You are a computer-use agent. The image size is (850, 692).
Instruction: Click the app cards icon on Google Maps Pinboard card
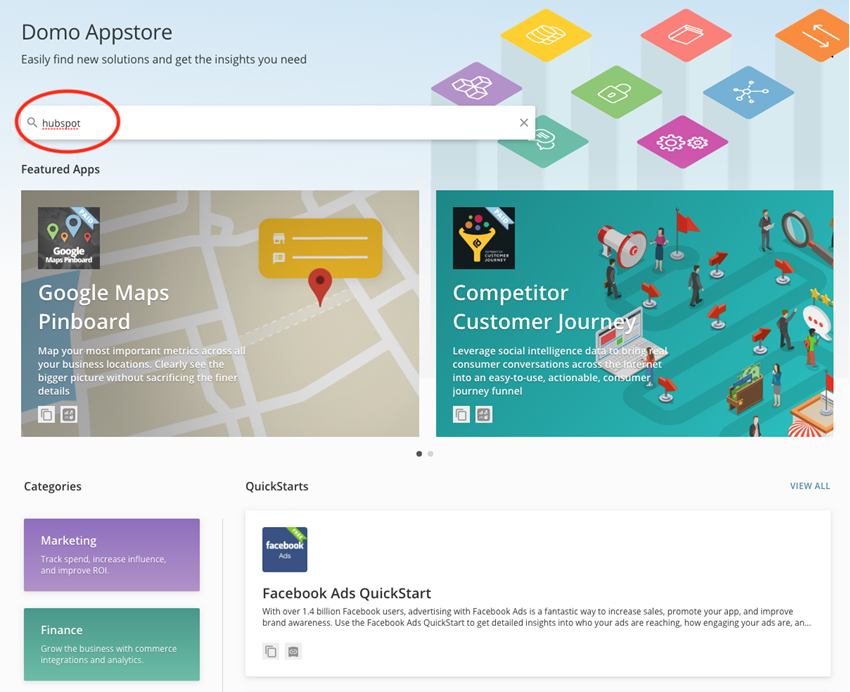[68, 413]
